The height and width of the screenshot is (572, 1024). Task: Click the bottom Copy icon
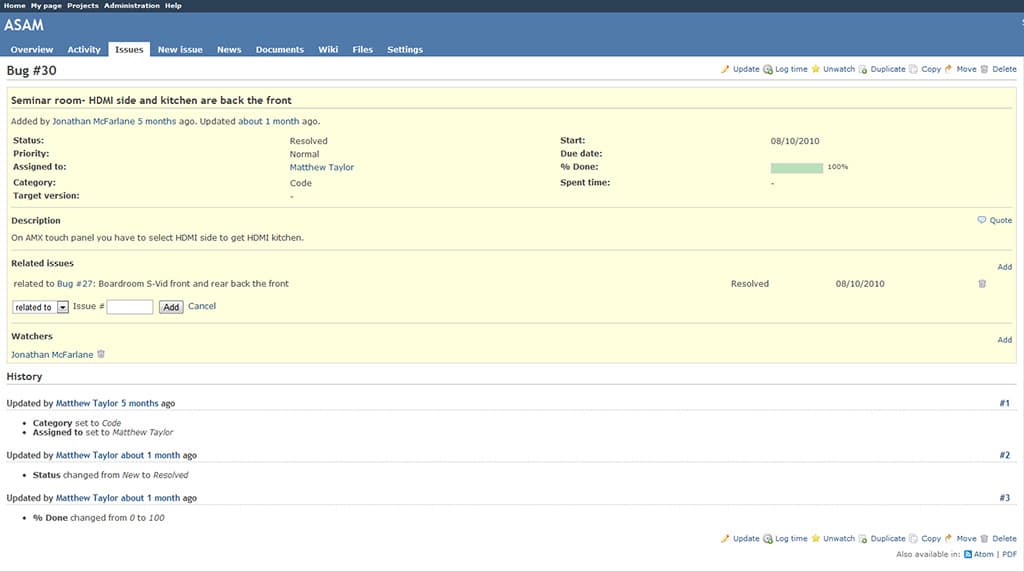(914, 539)
